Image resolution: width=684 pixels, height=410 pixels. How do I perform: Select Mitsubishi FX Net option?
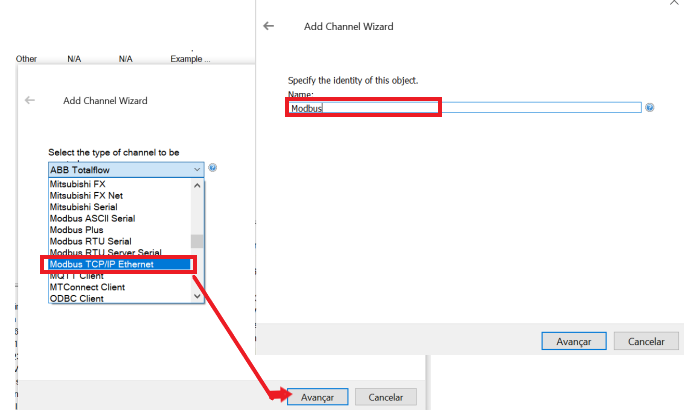(85, 196)
